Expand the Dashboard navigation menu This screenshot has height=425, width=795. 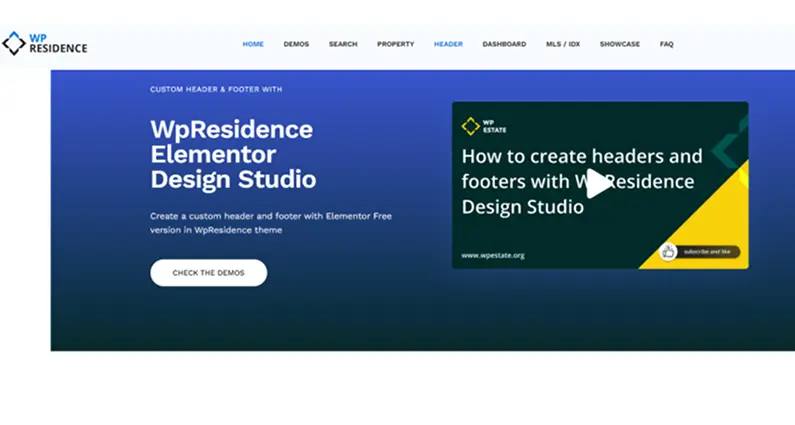[x=504, y=44]
